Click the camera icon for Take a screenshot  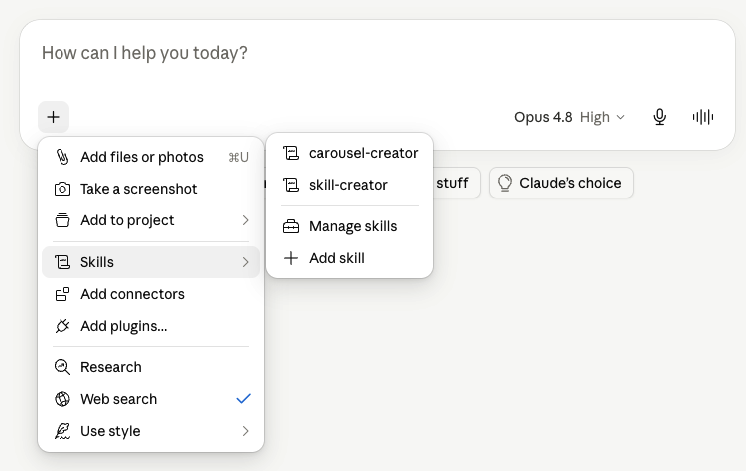[62, 189]
